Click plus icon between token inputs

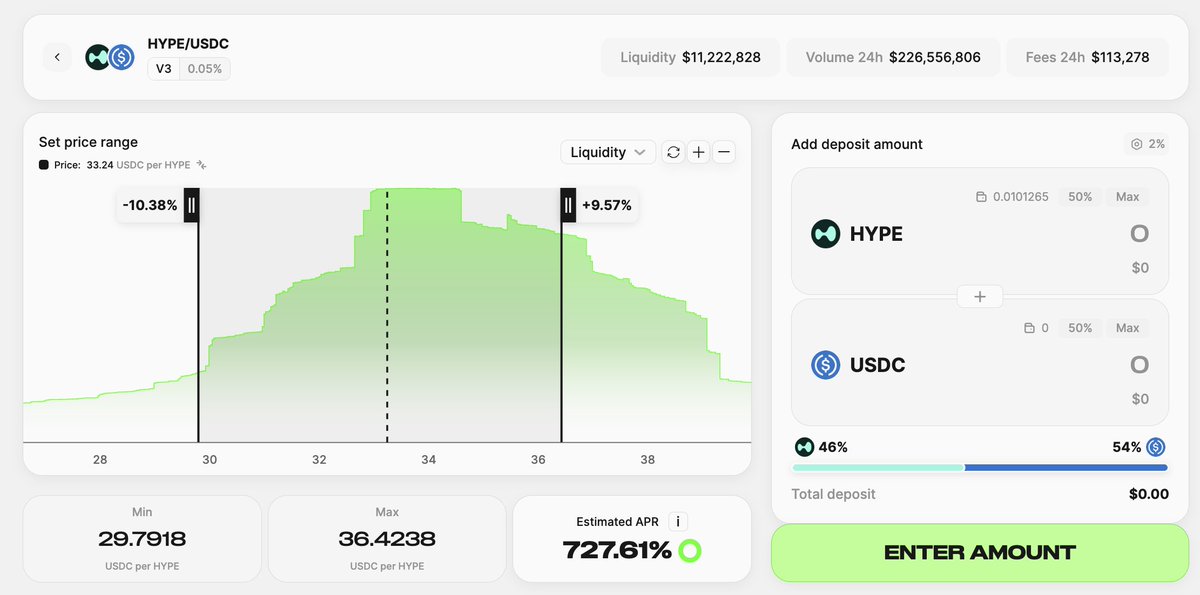click(x=980, y=296)
